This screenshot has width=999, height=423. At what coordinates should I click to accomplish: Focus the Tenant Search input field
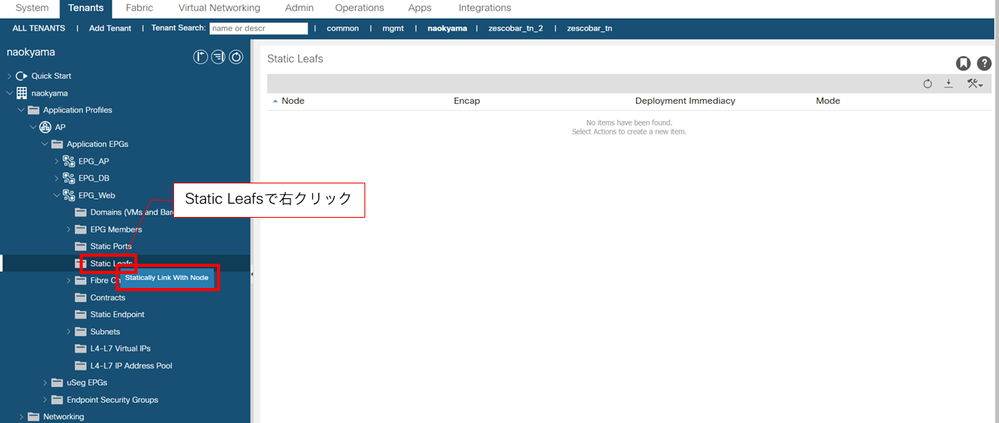point(259,29)
